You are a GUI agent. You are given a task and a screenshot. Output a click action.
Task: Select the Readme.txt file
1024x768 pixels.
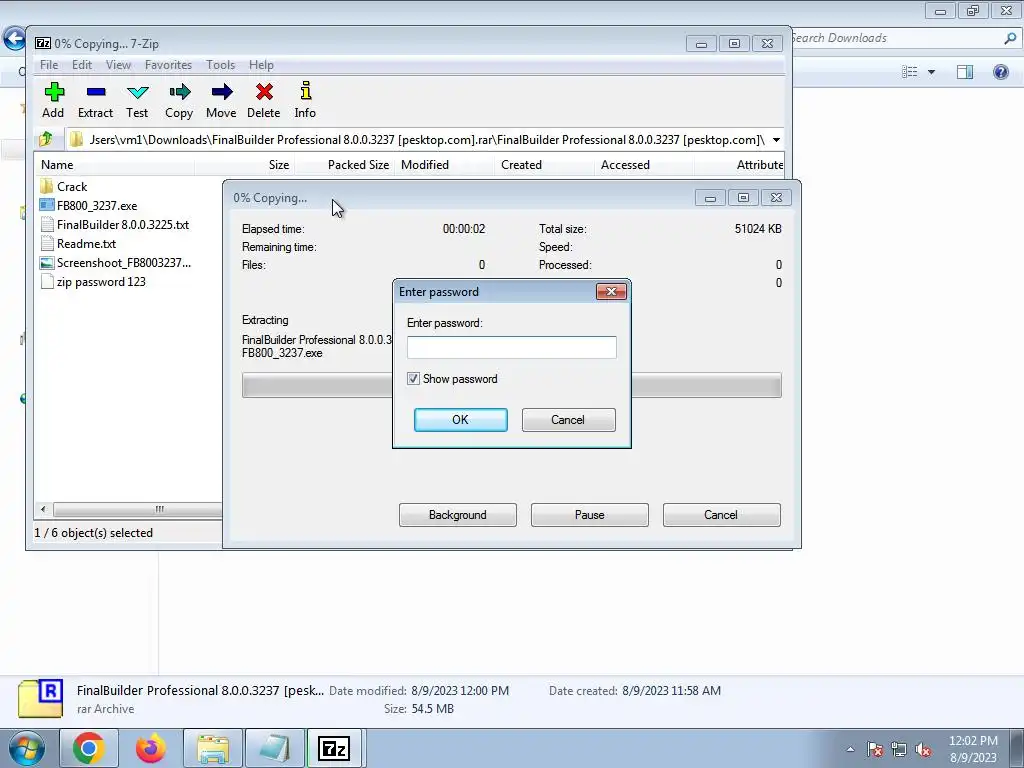(78, 244)
